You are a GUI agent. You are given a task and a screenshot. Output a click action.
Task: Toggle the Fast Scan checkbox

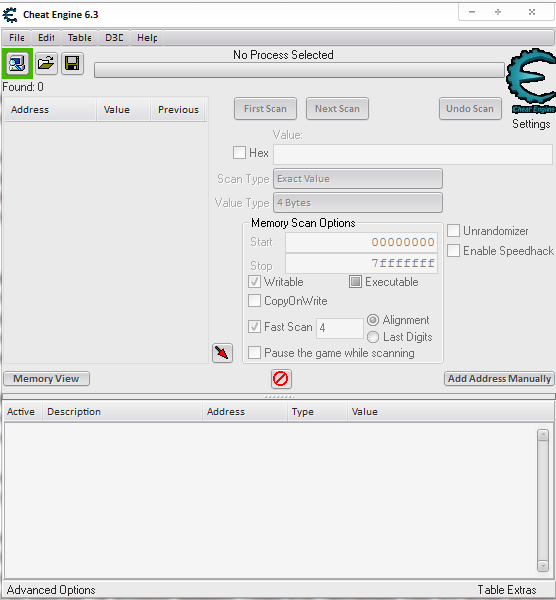click(254, 327)
